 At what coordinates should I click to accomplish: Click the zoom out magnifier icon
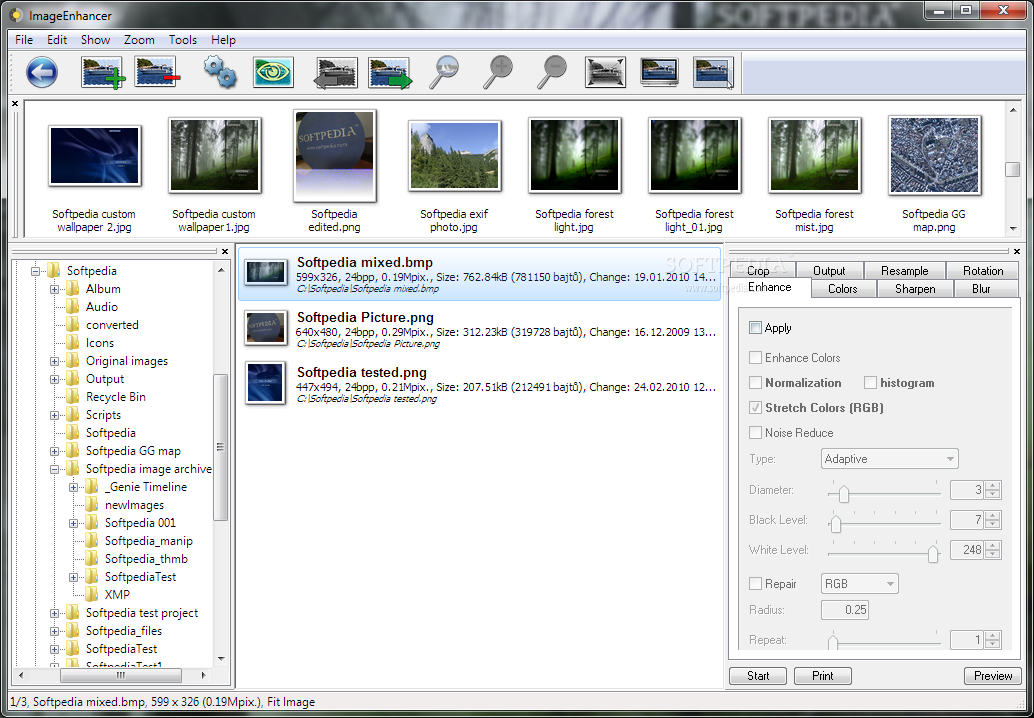tap(551, 73)
